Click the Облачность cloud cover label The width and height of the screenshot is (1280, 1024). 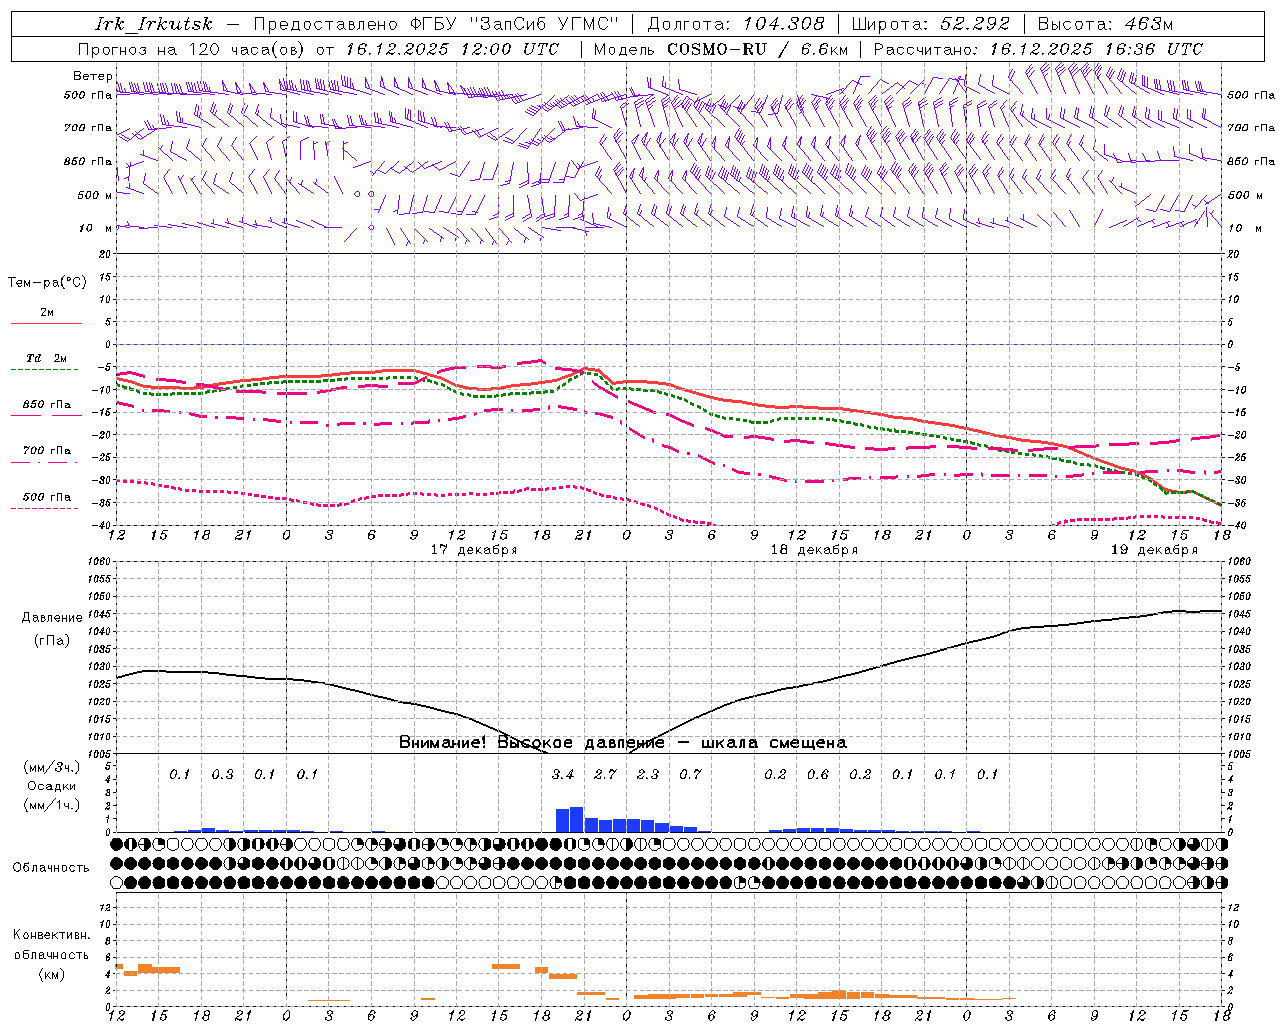51,867
